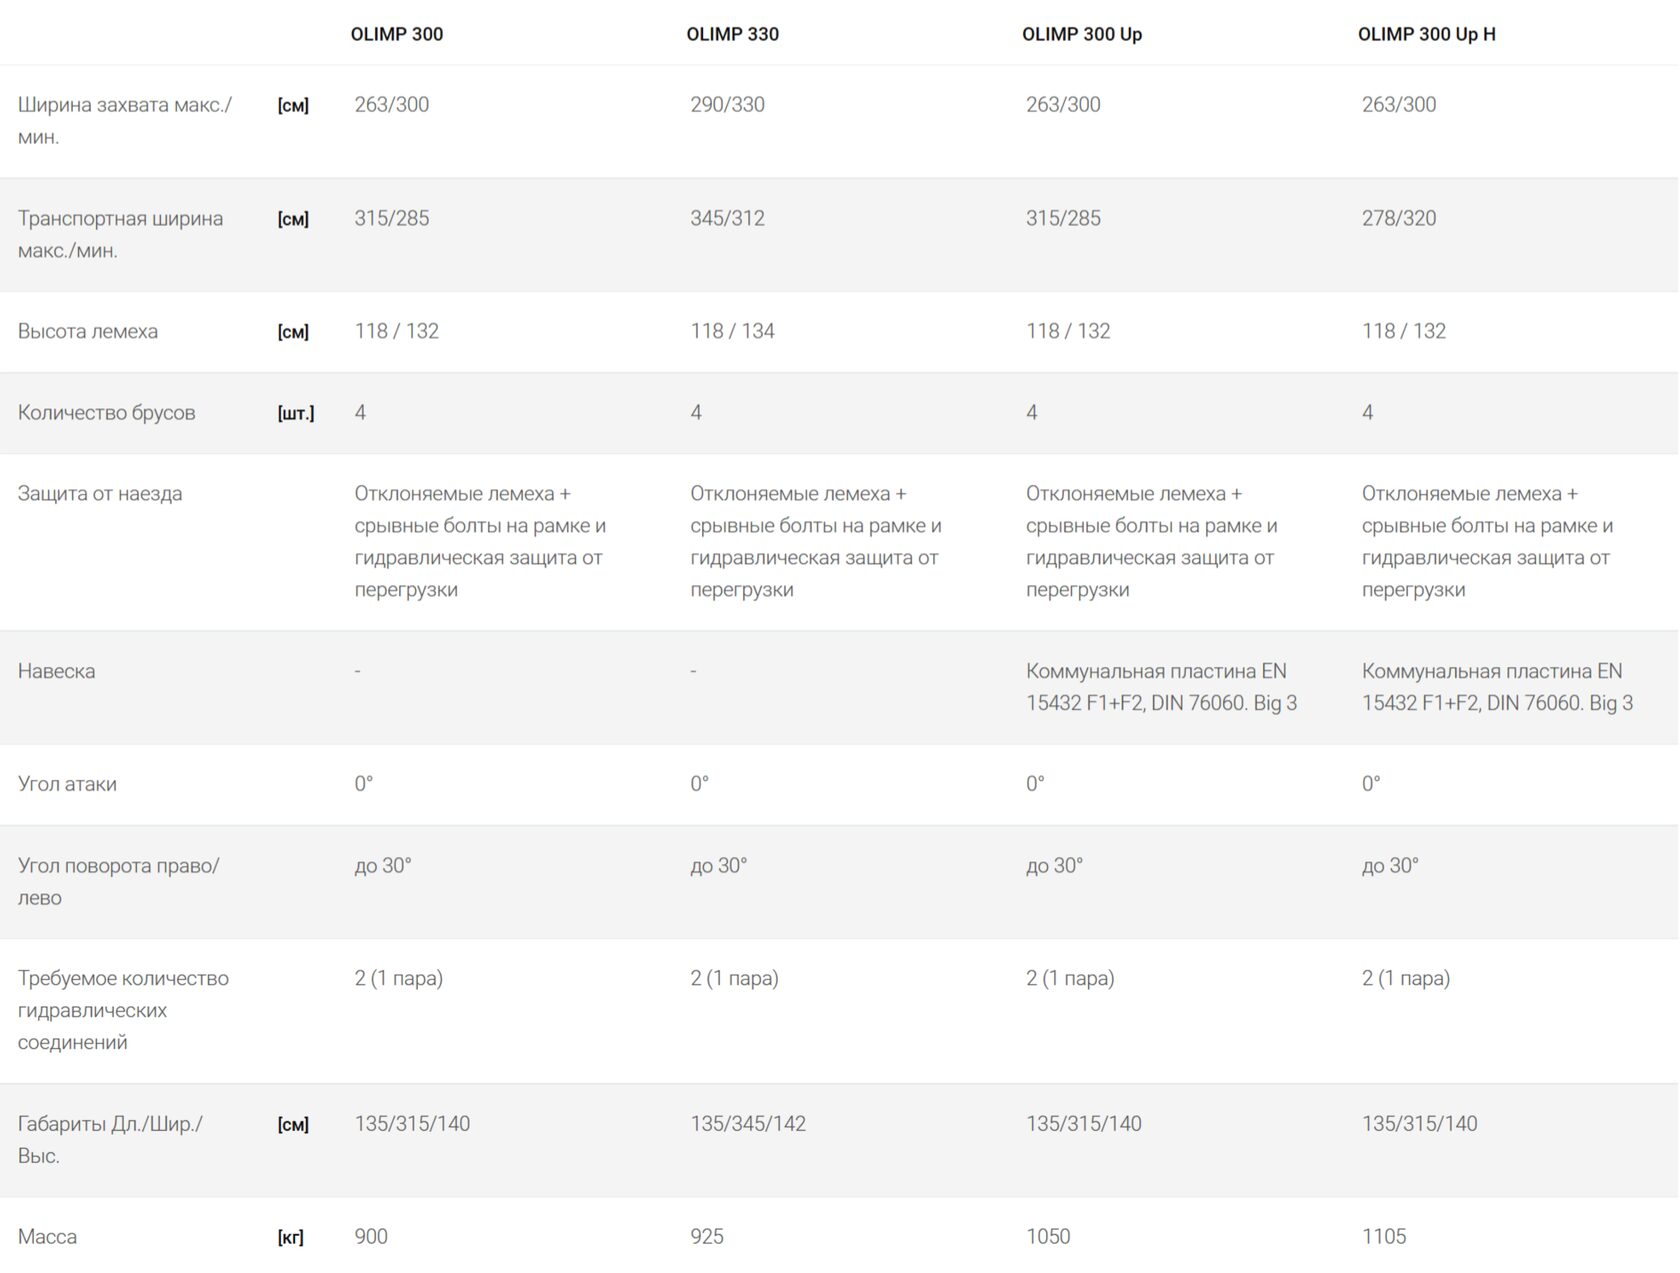The height and width of the screenshot is (1273, 1680).
Task: Click the "Масса" row label
Action: coord(47,1237)
